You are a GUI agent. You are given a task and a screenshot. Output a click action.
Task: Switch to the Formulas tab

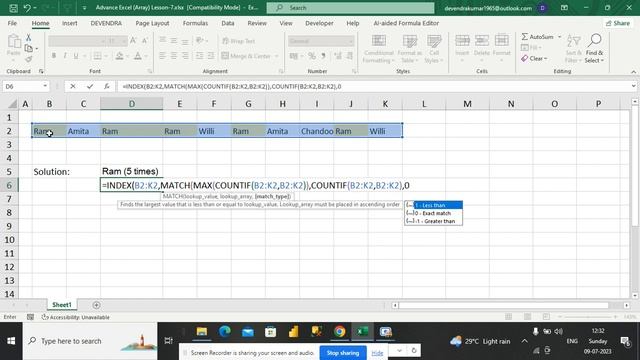tap(195, 23)
